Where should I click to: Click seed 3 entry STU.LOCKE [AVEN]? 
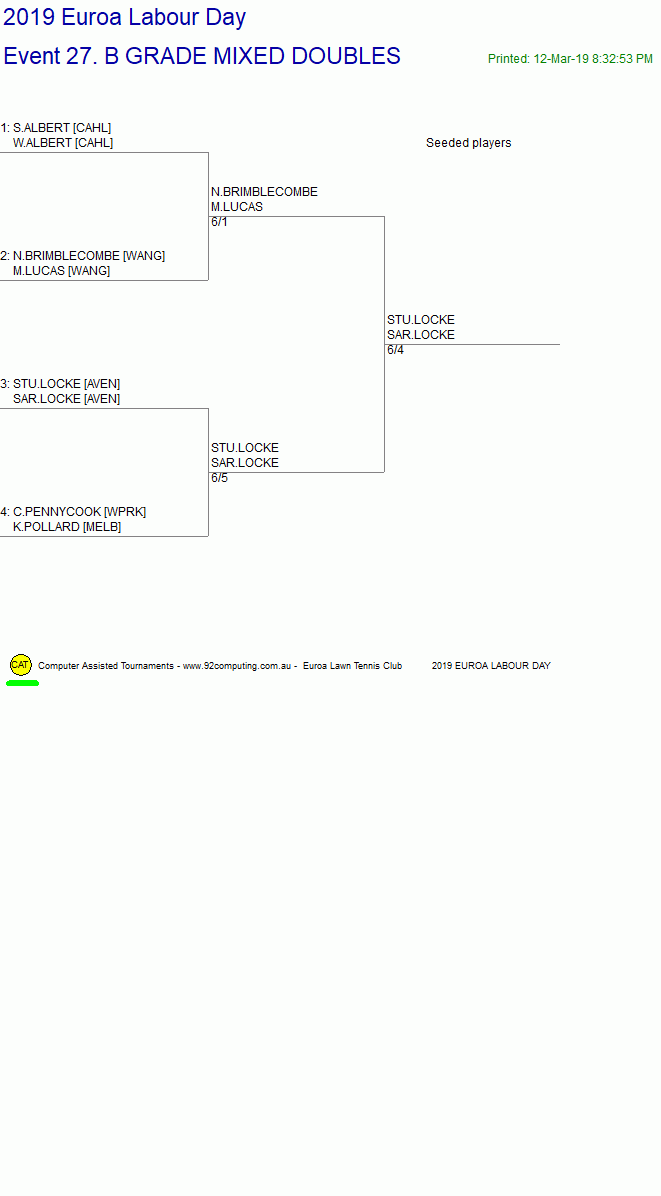(61, 384)
